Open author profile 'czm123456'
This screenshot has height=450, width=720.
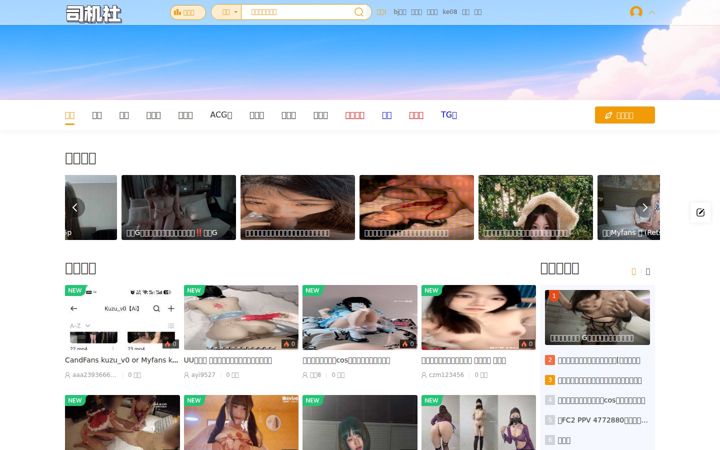tap(443, 375)
